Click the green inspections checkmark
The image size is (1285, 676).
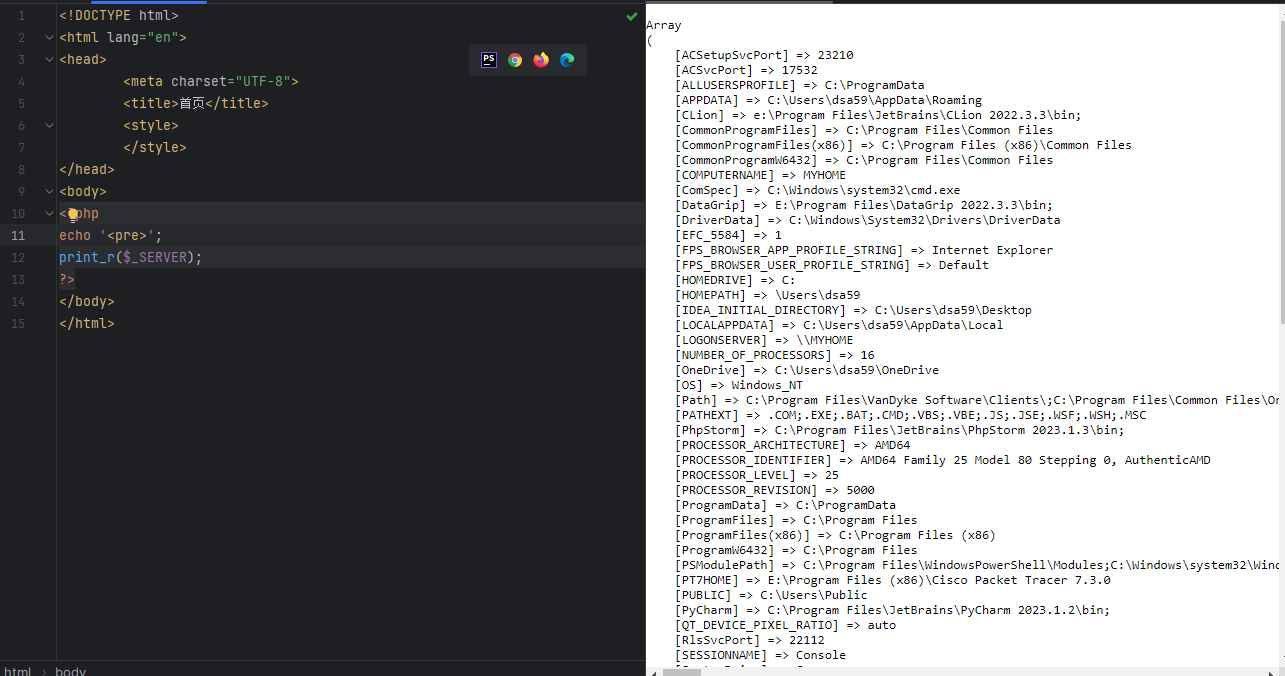(630, 16)
